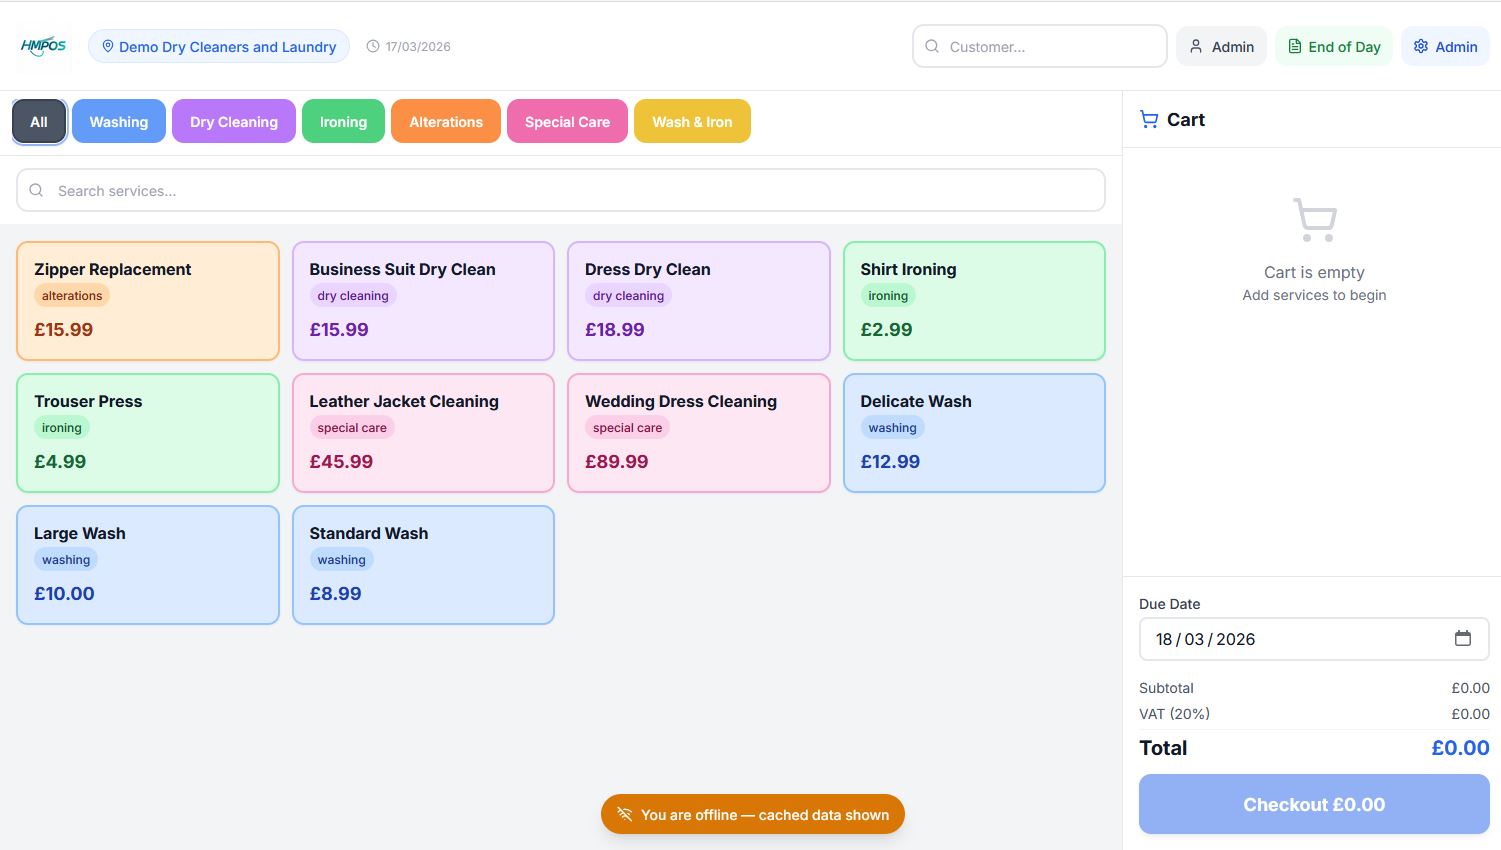The image size is (1501, 850).
Task: Show Alterations services
Action: coord(446,121)
